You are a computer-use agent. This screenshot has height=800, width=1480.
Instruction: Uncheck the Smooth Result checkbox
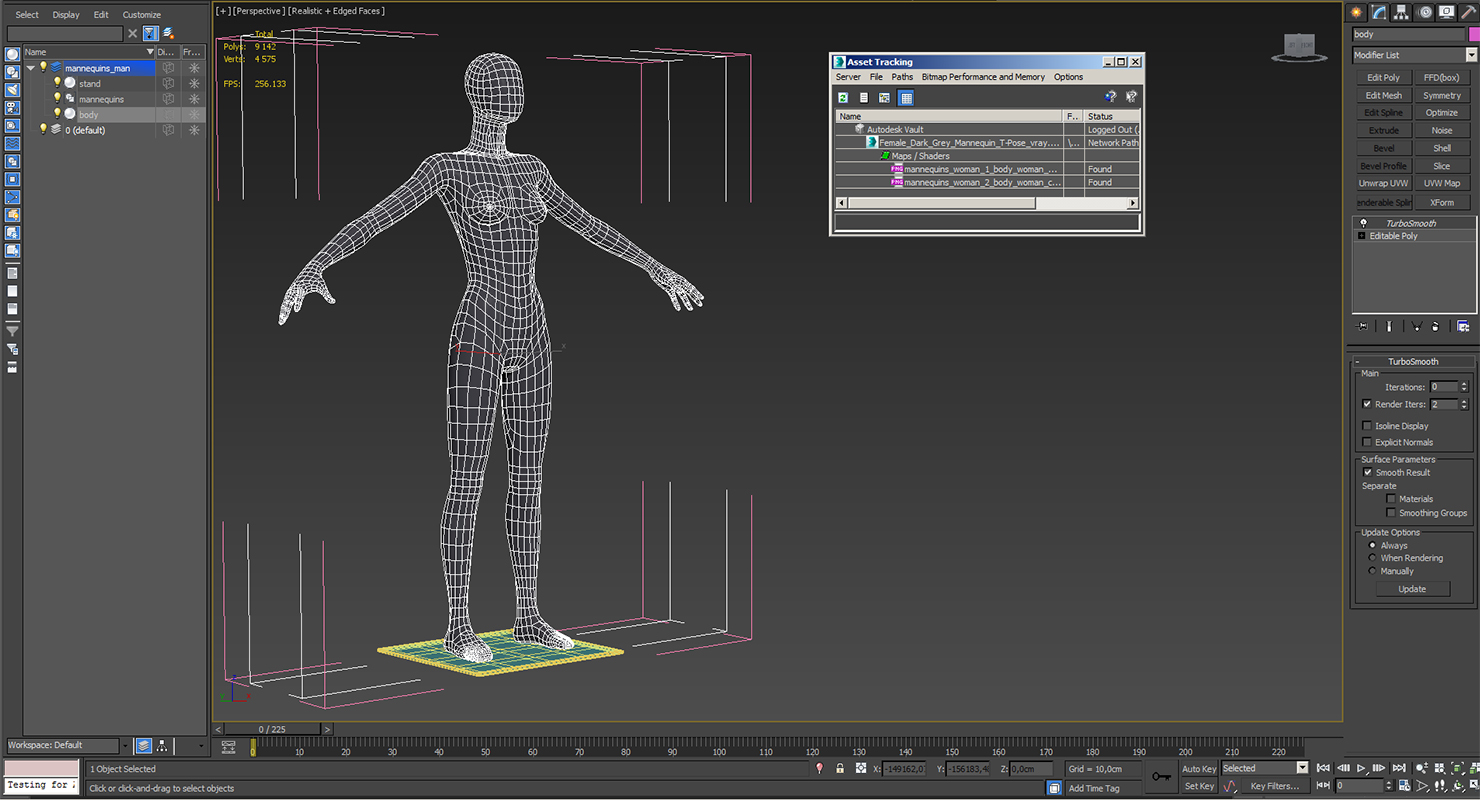point(1367,473)
